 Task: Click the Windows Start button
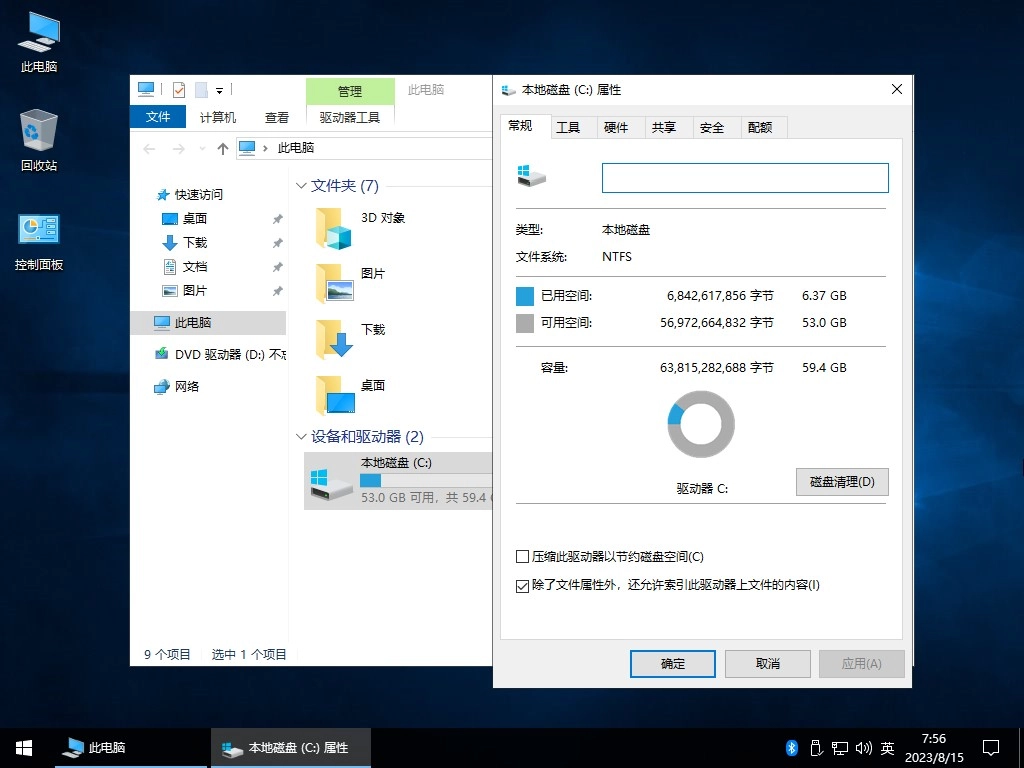[22, 747]
